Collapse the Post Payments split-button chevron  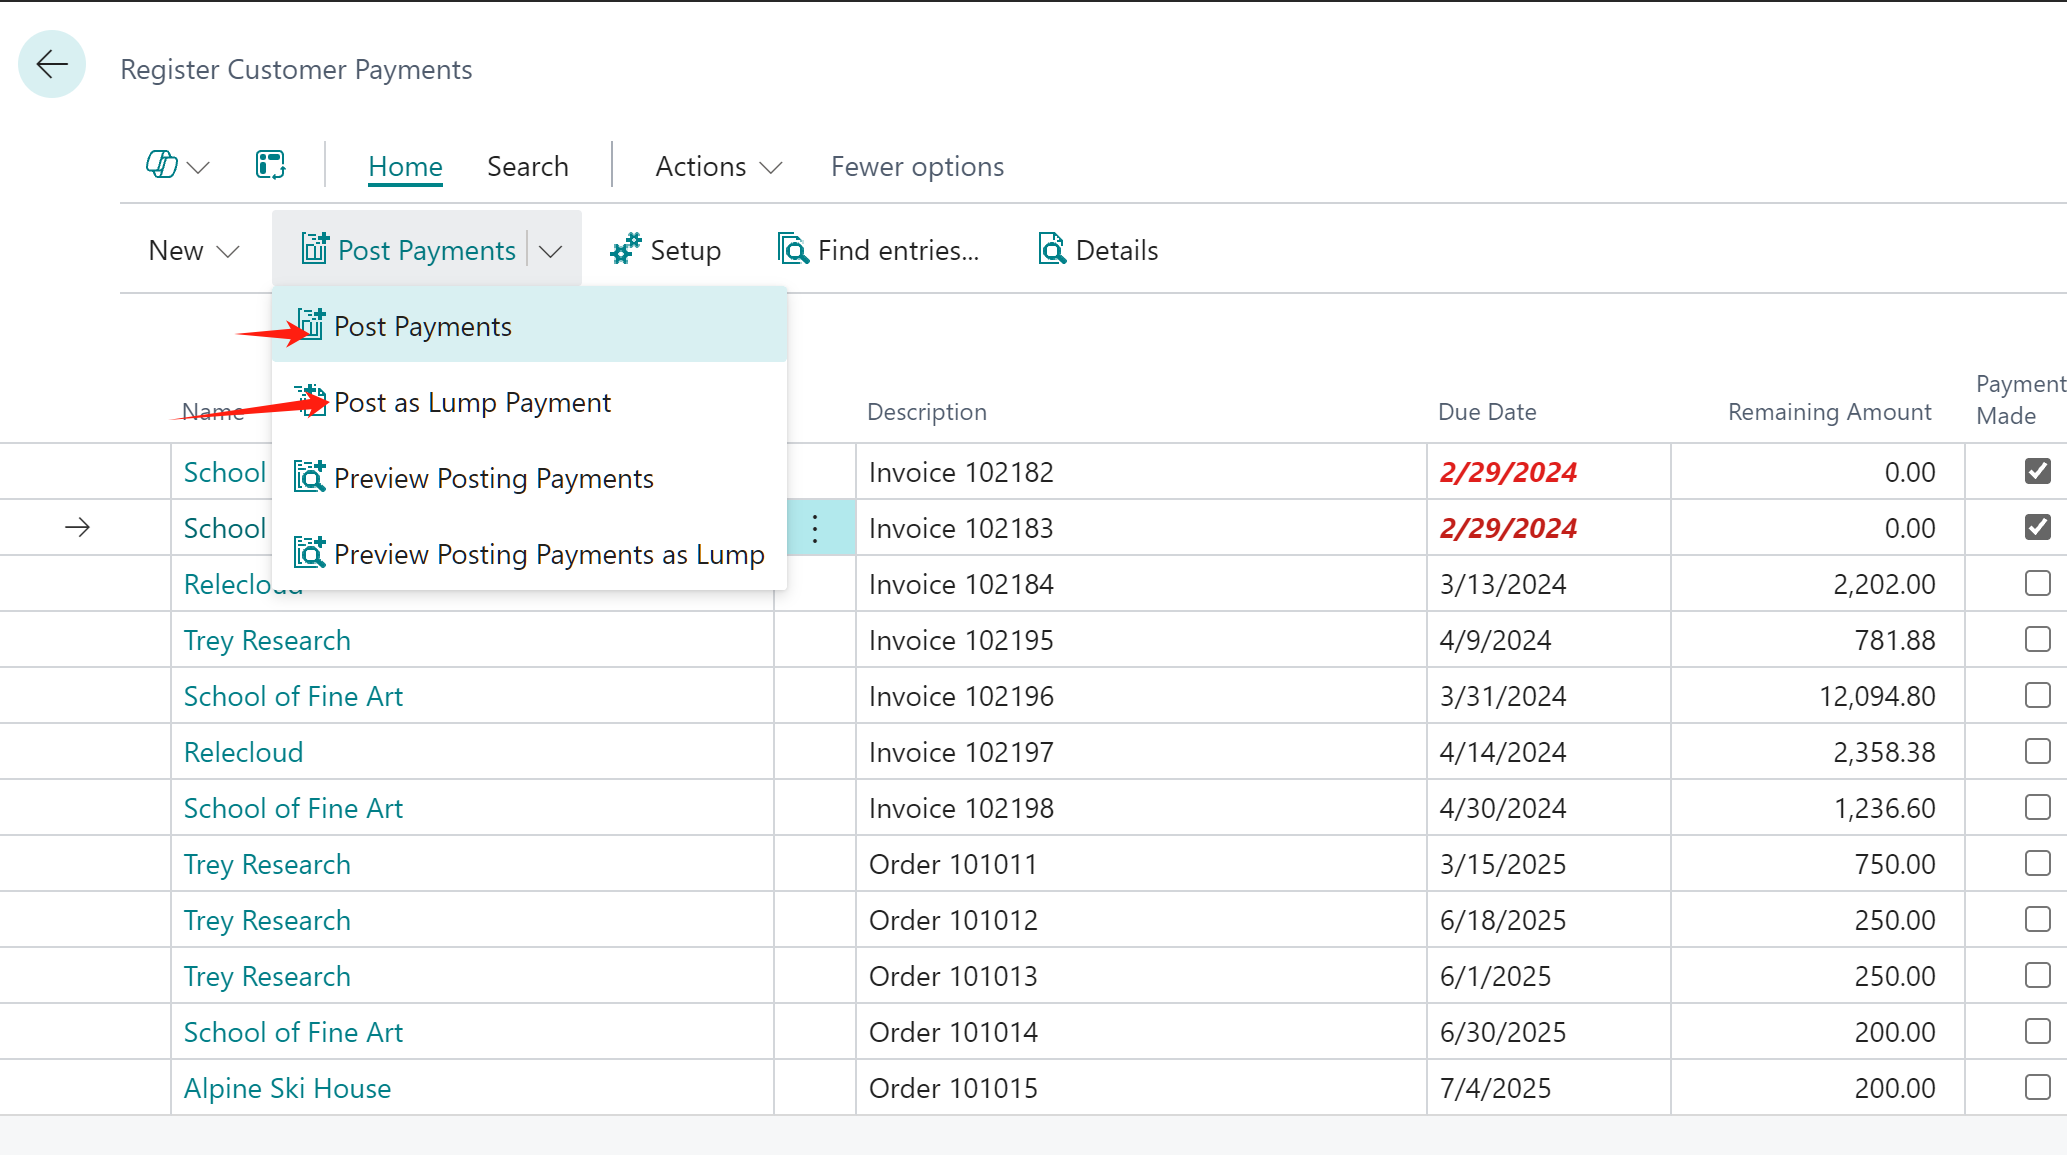551,250
